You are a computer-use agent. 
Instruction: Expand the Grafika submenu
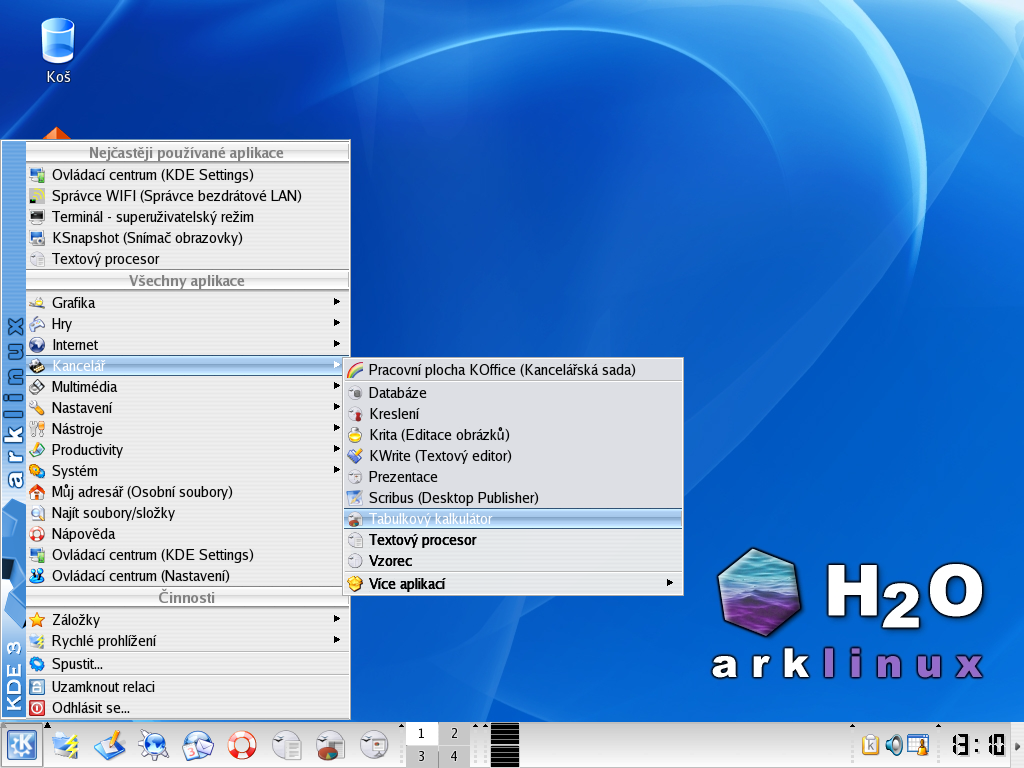pos(187,303)
